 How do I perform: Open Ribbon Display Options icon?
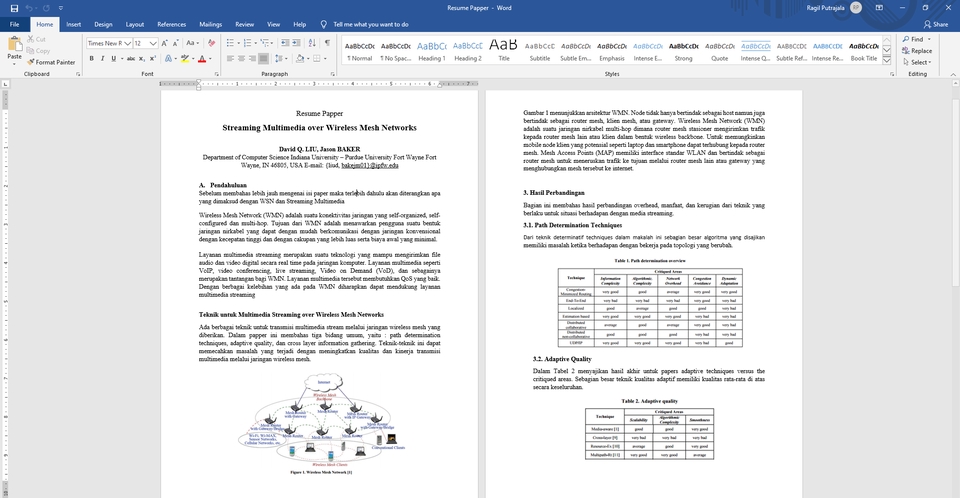point(879,8)
